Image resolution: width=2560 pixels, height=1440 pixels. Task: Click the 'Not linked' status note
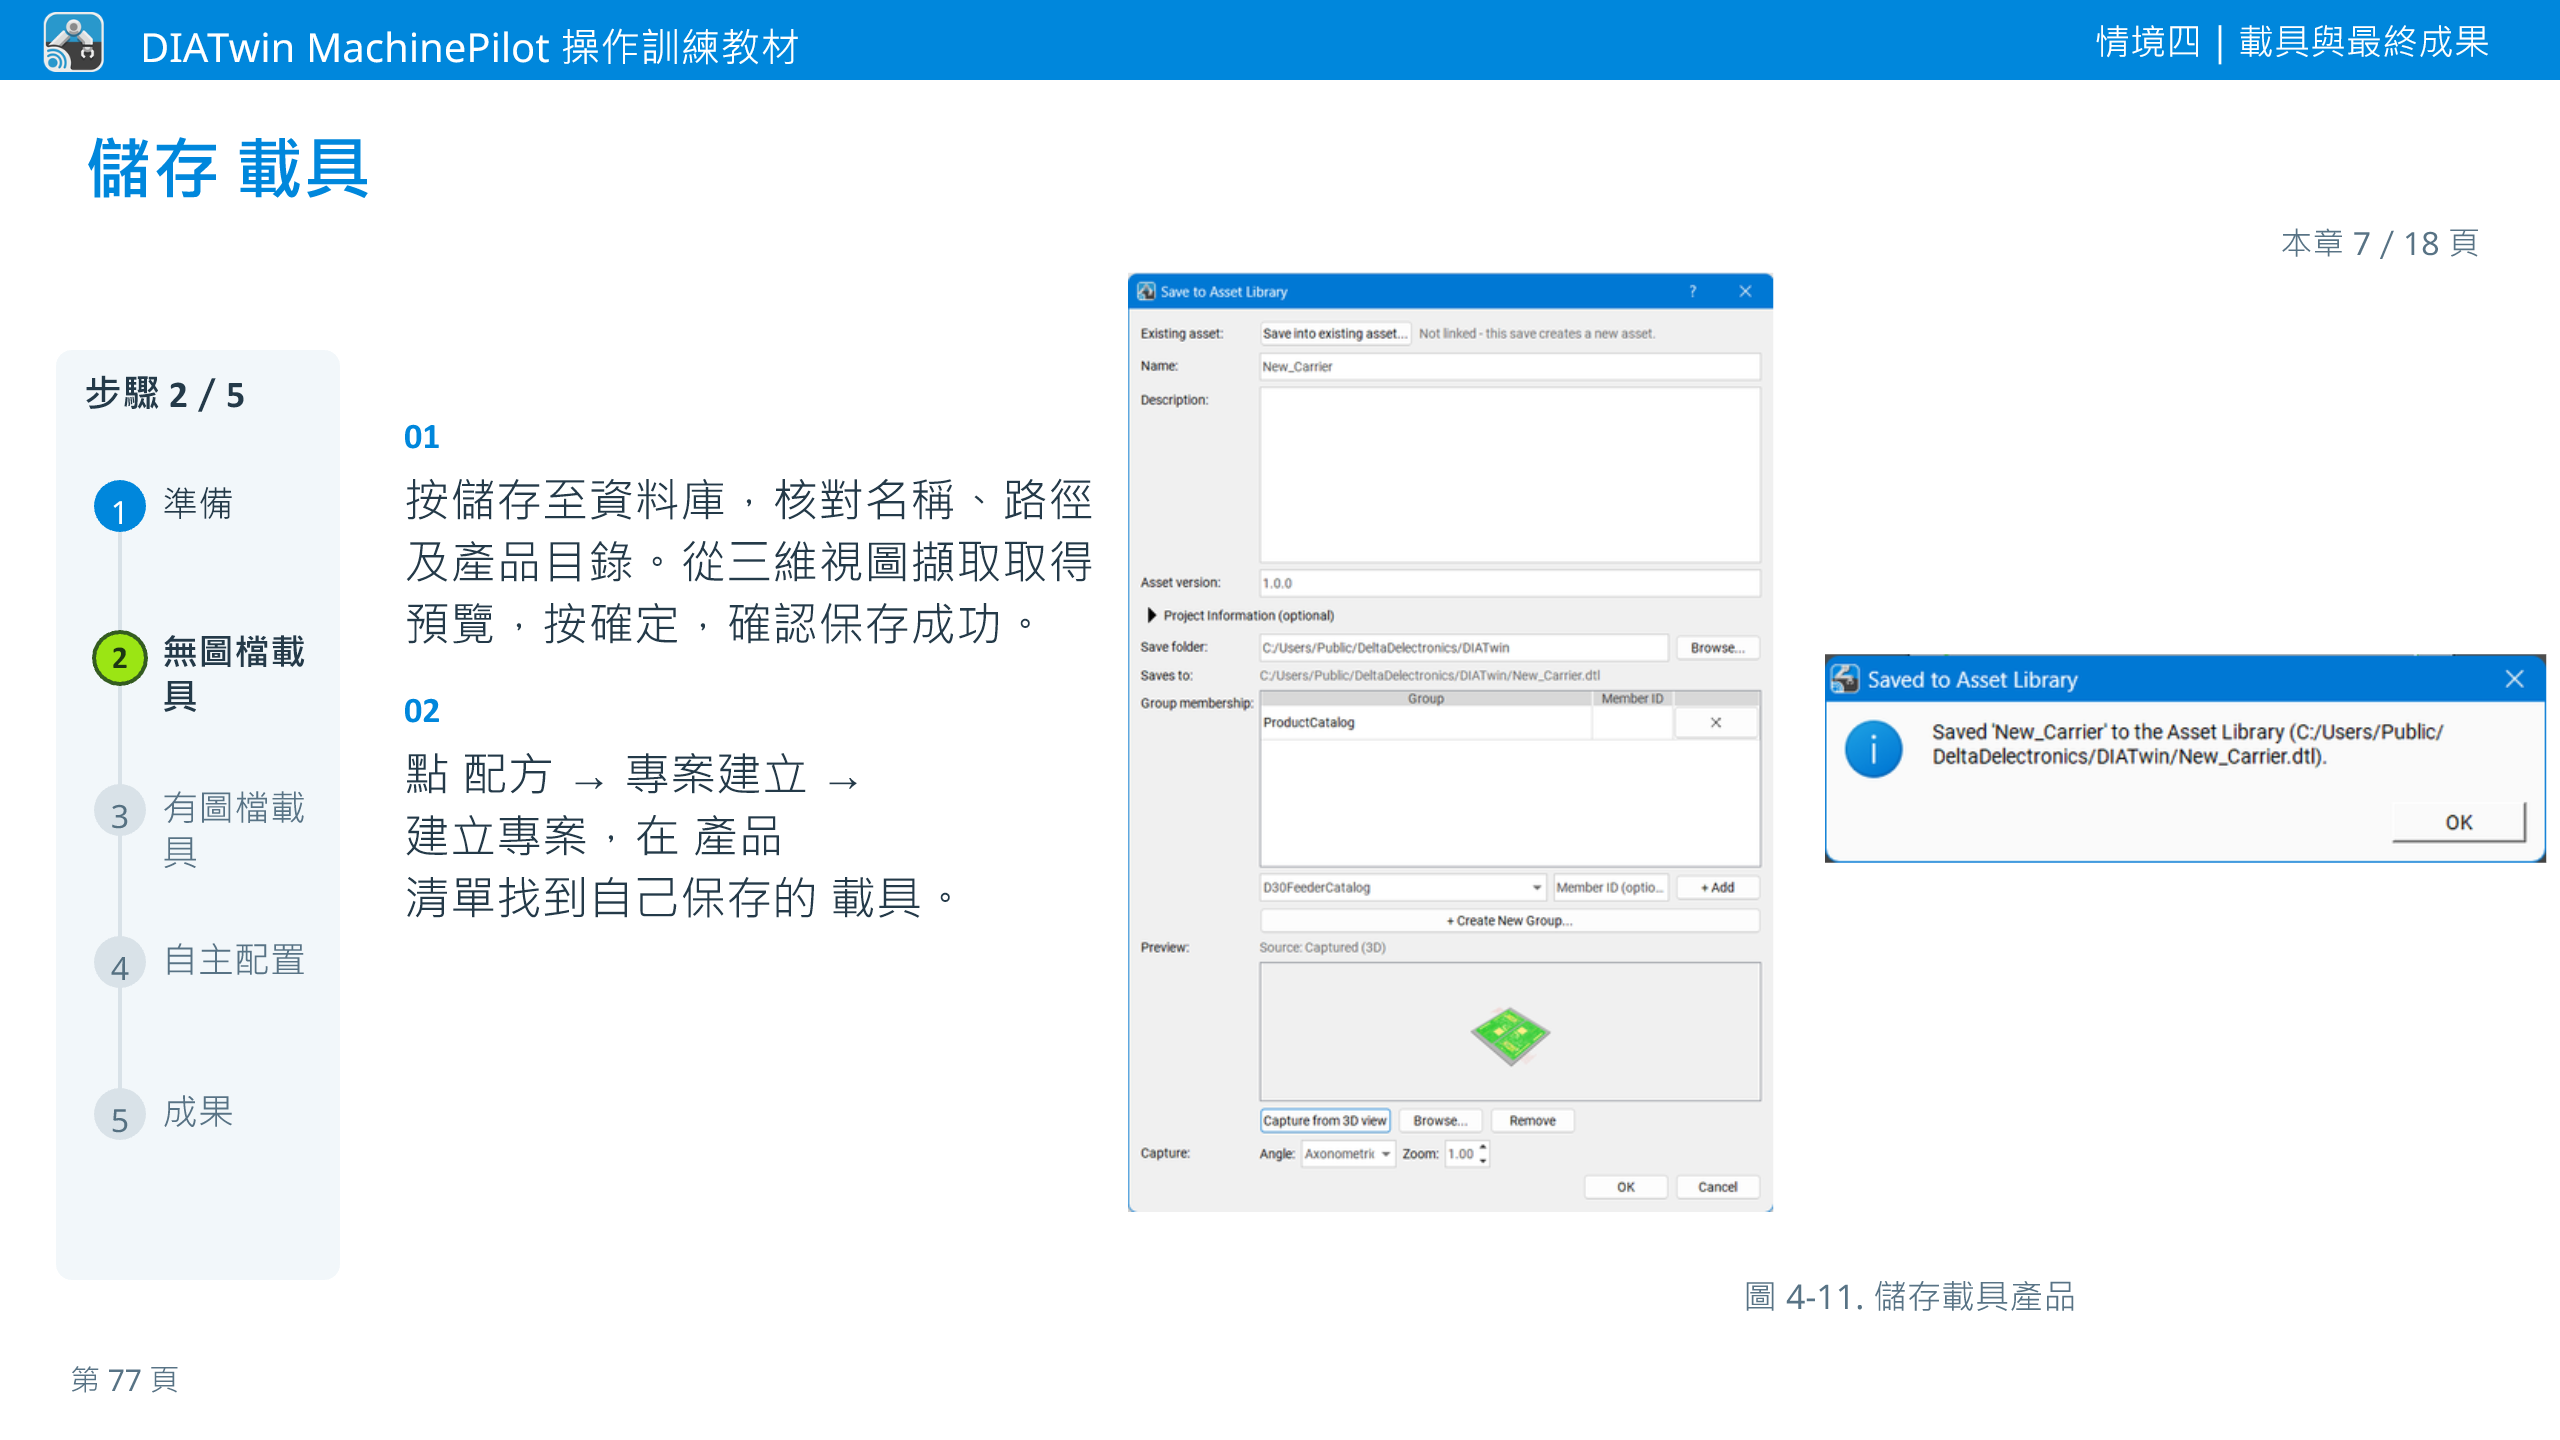click(1536, 333)
